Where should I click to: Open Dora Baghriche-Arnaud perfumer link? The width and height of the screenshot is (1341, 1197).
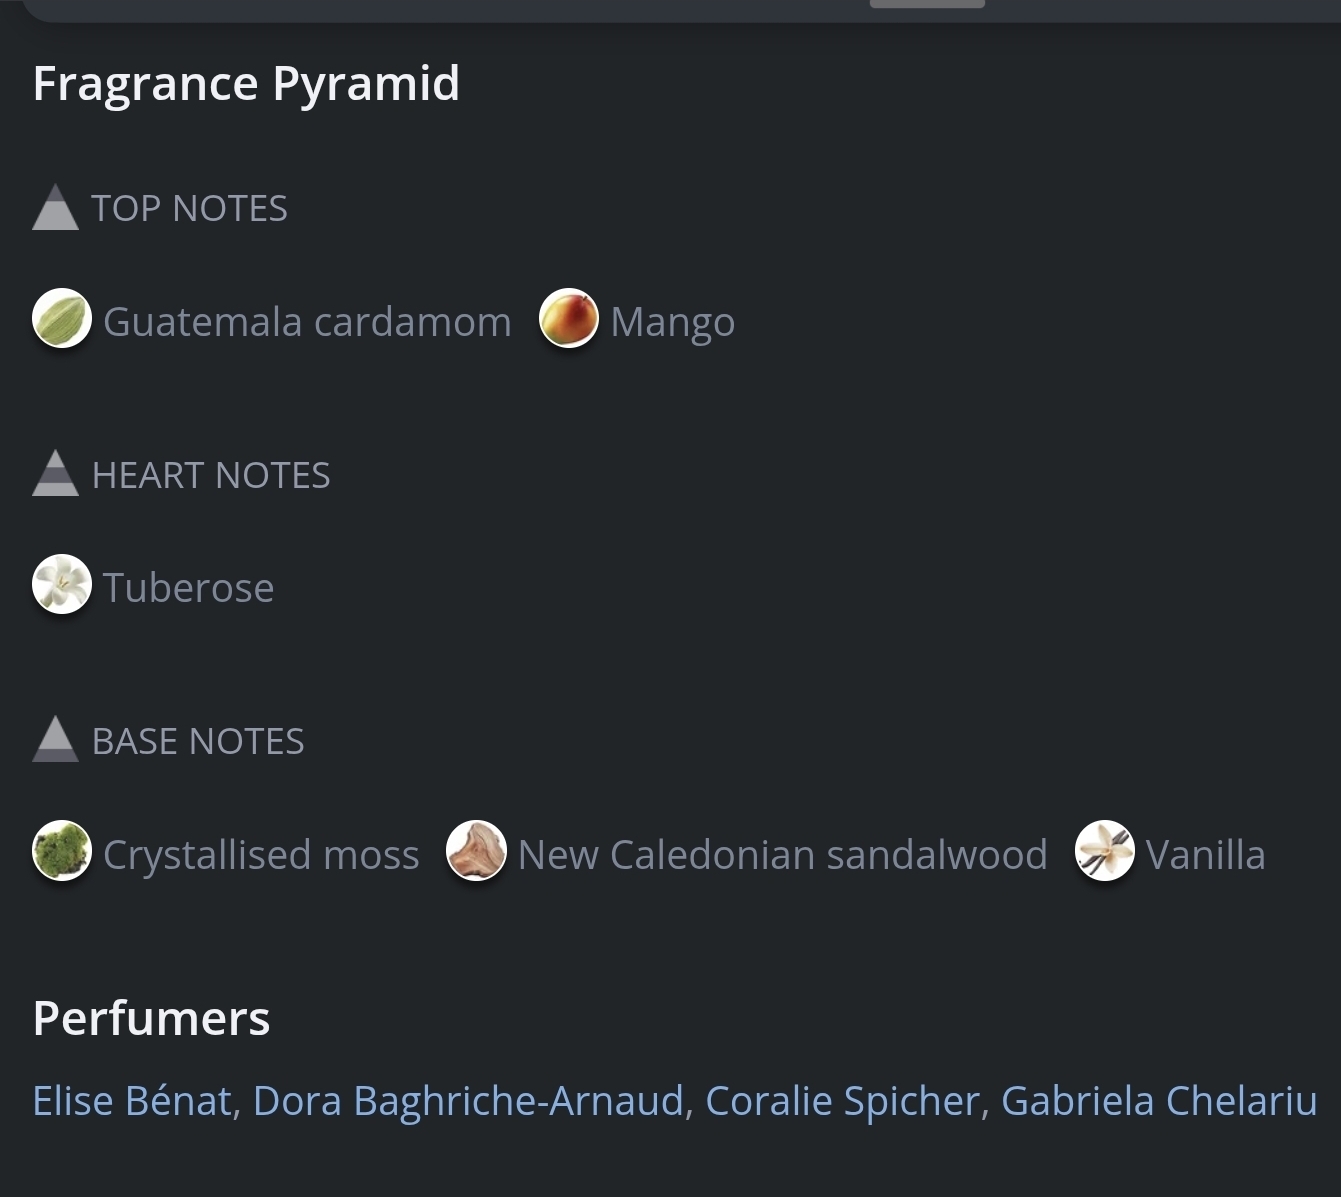468,1101
